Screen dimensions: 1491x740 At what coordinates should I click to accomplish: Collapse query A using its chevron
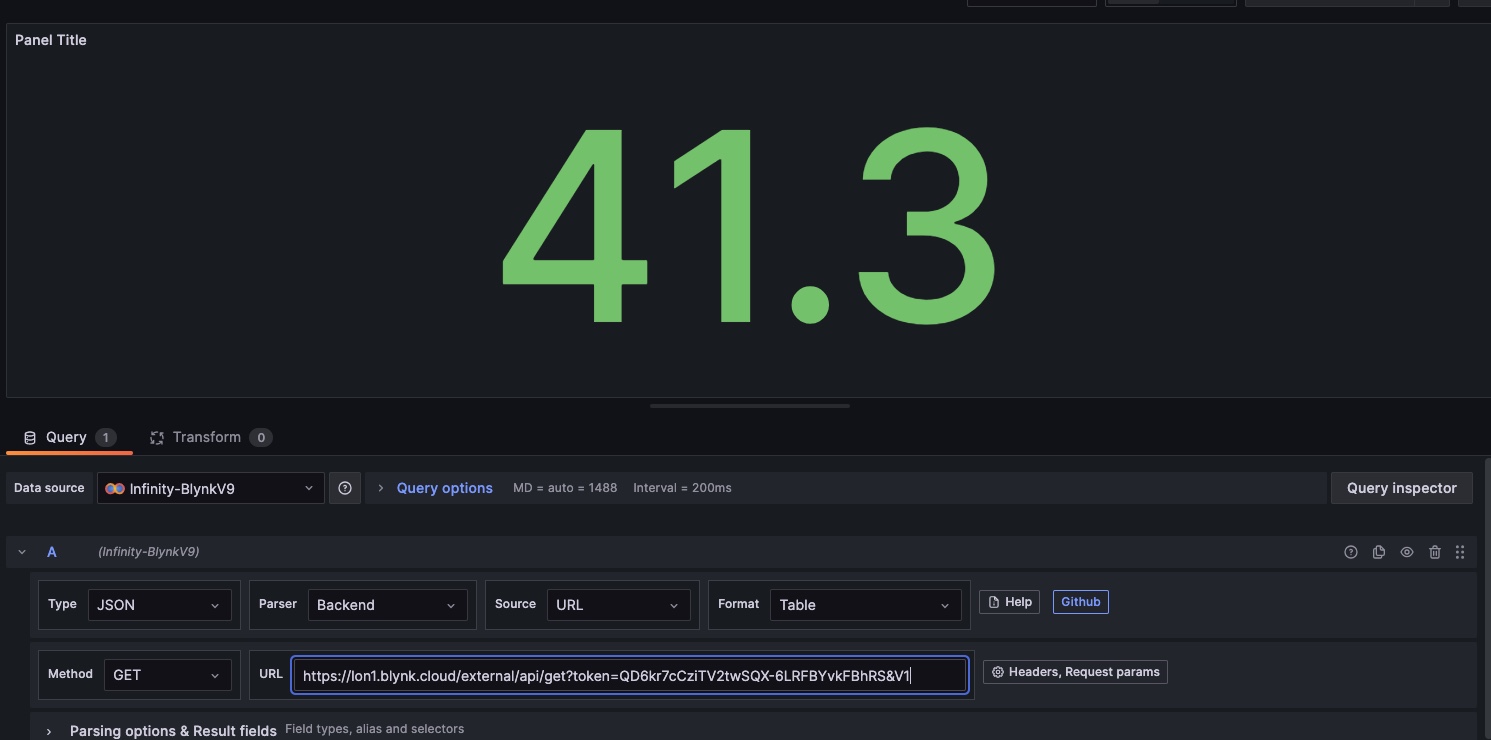[22, 551]
